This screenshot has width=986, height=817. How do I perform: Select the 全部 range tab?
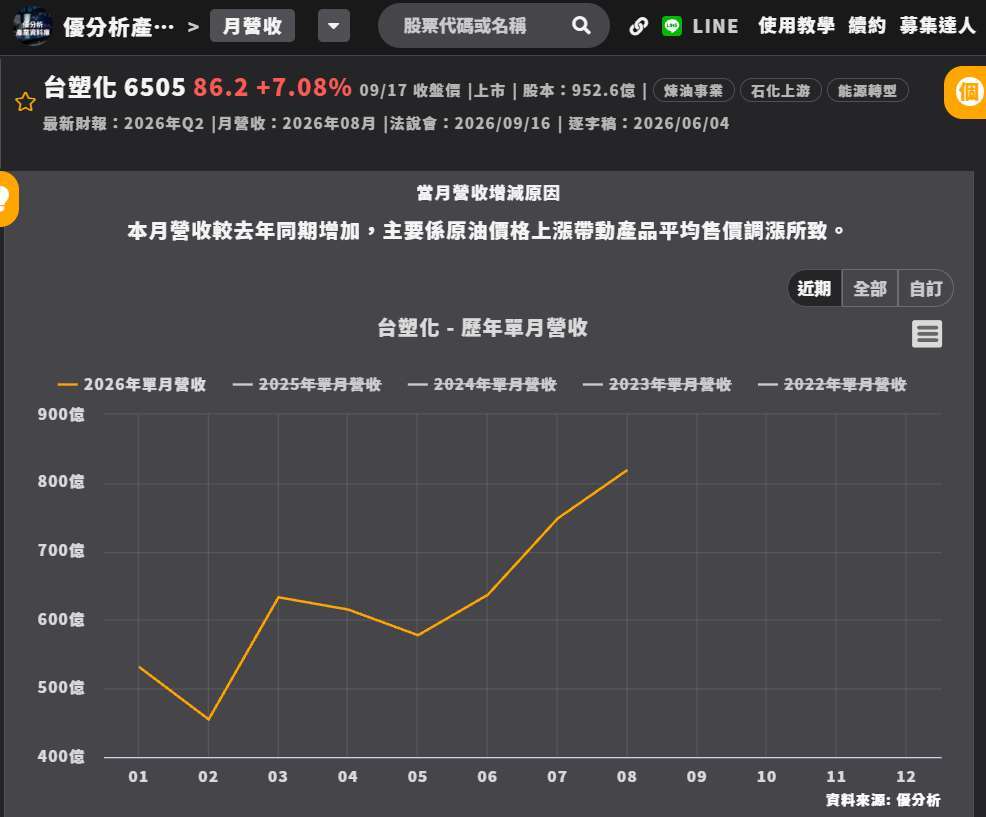point(870,289)
